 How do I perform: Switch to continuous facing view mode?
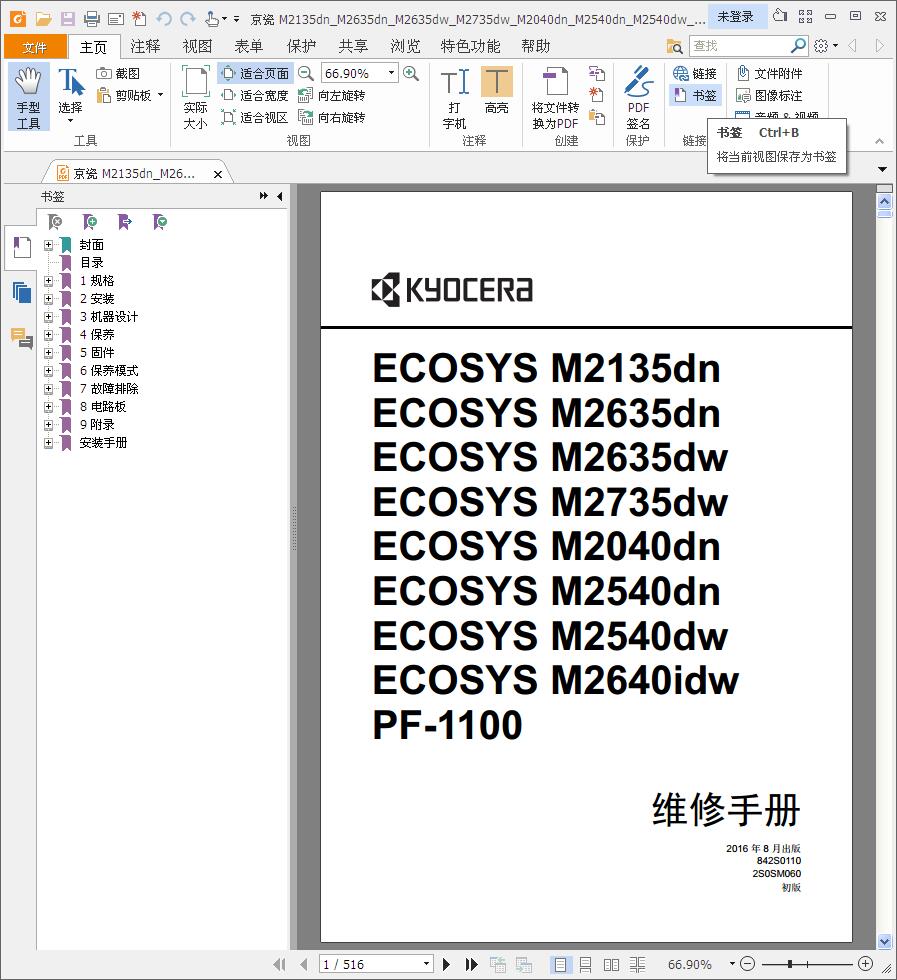(x=637, y=964)
